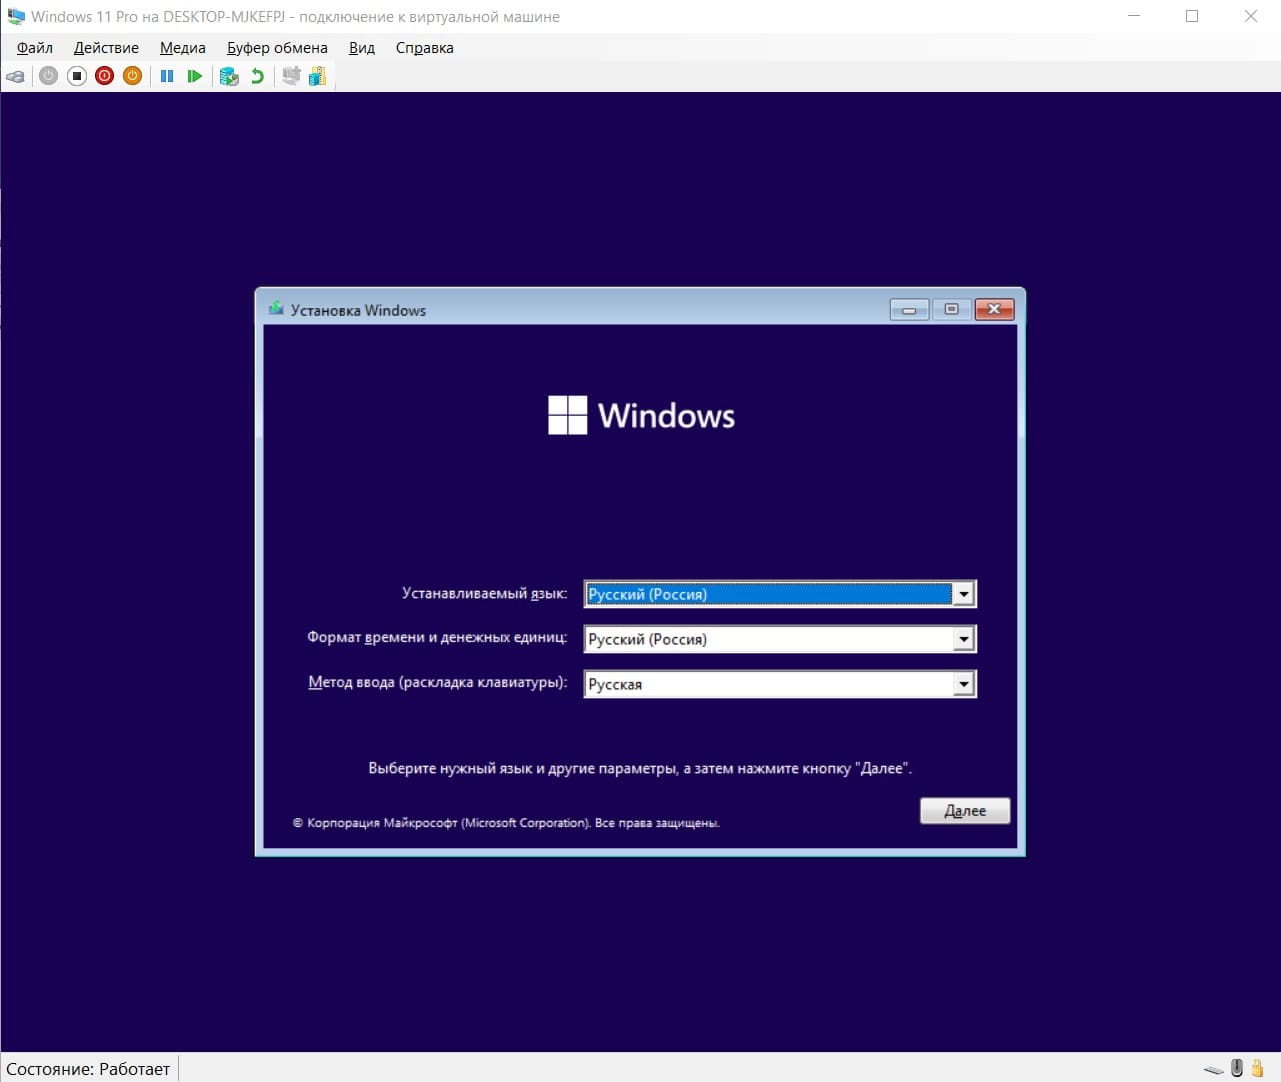Open the Буфер обмена menu
Screen dimensions: 1281x1082
(x=277, y=48)
